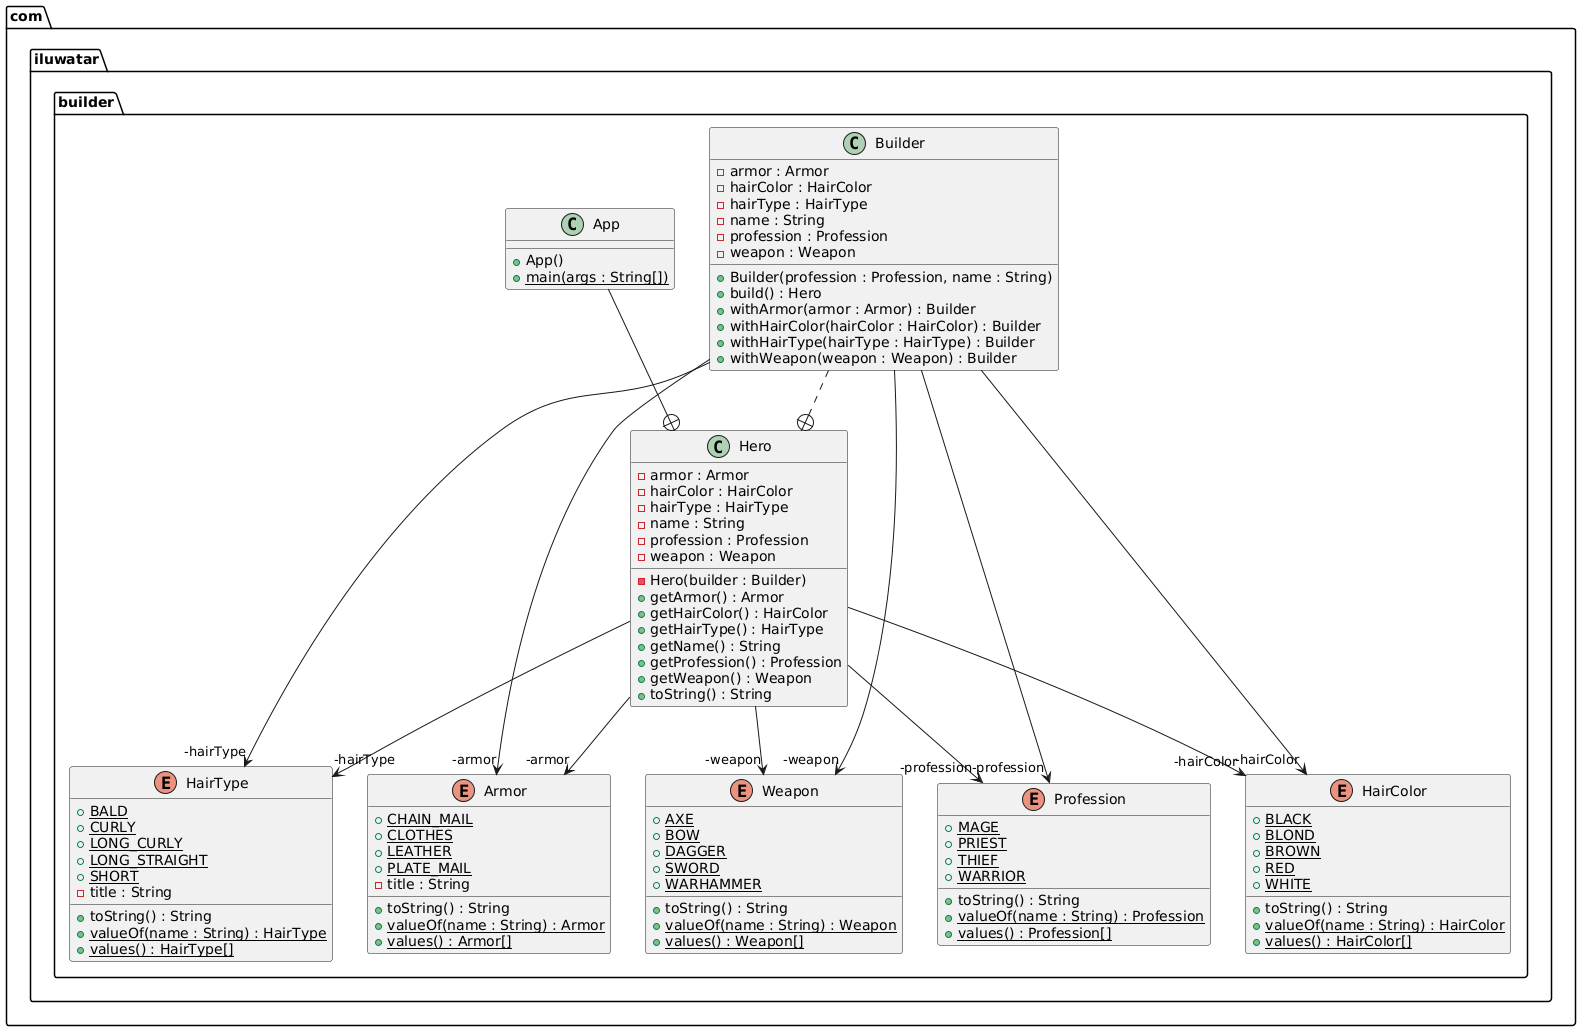Click main(args : String[]) in App
Image resolution: width=1581 pixels, height=1031 pixels.
(597, 277)
